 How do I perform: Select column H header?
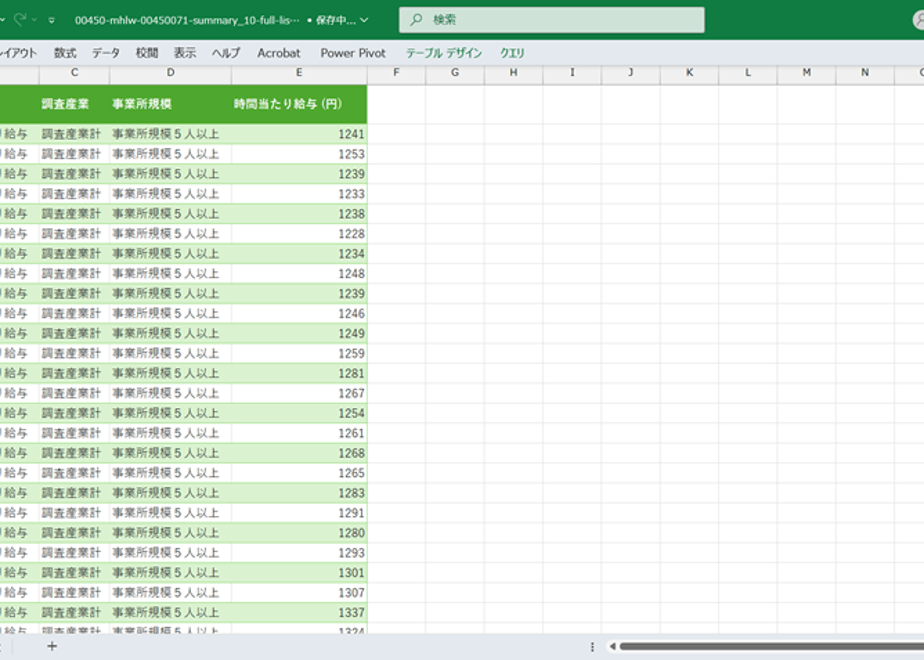(x=513, y=72)
